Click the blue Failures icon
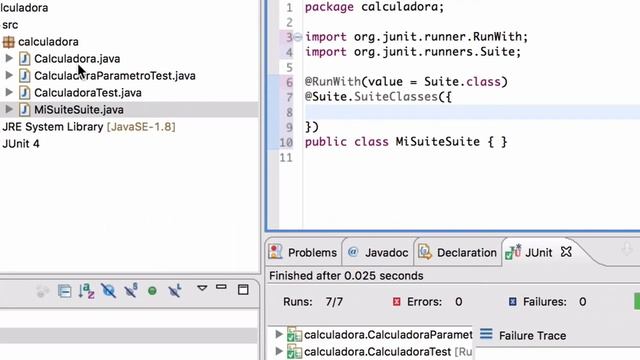 (x=513, y=302)
